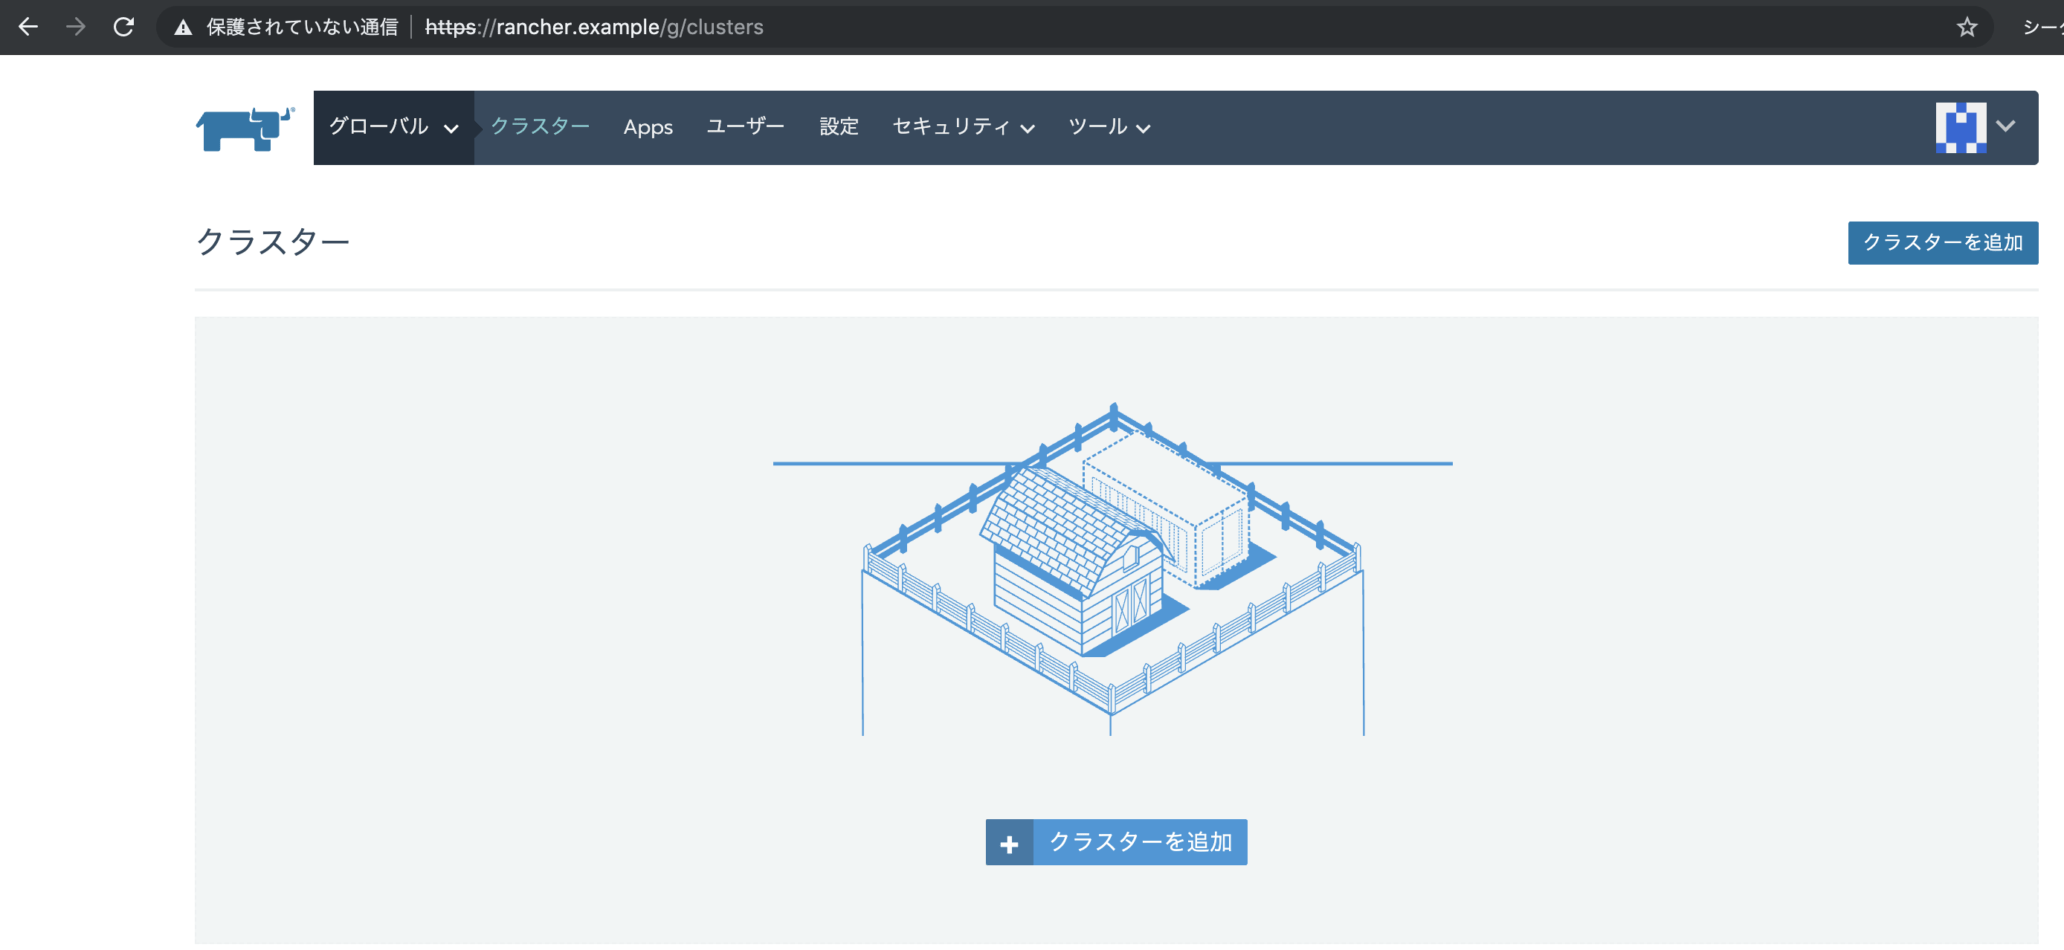Open user menu chevron beside avatar
Viewport: 2064px width, 950px height.
tap(2005, 126)
